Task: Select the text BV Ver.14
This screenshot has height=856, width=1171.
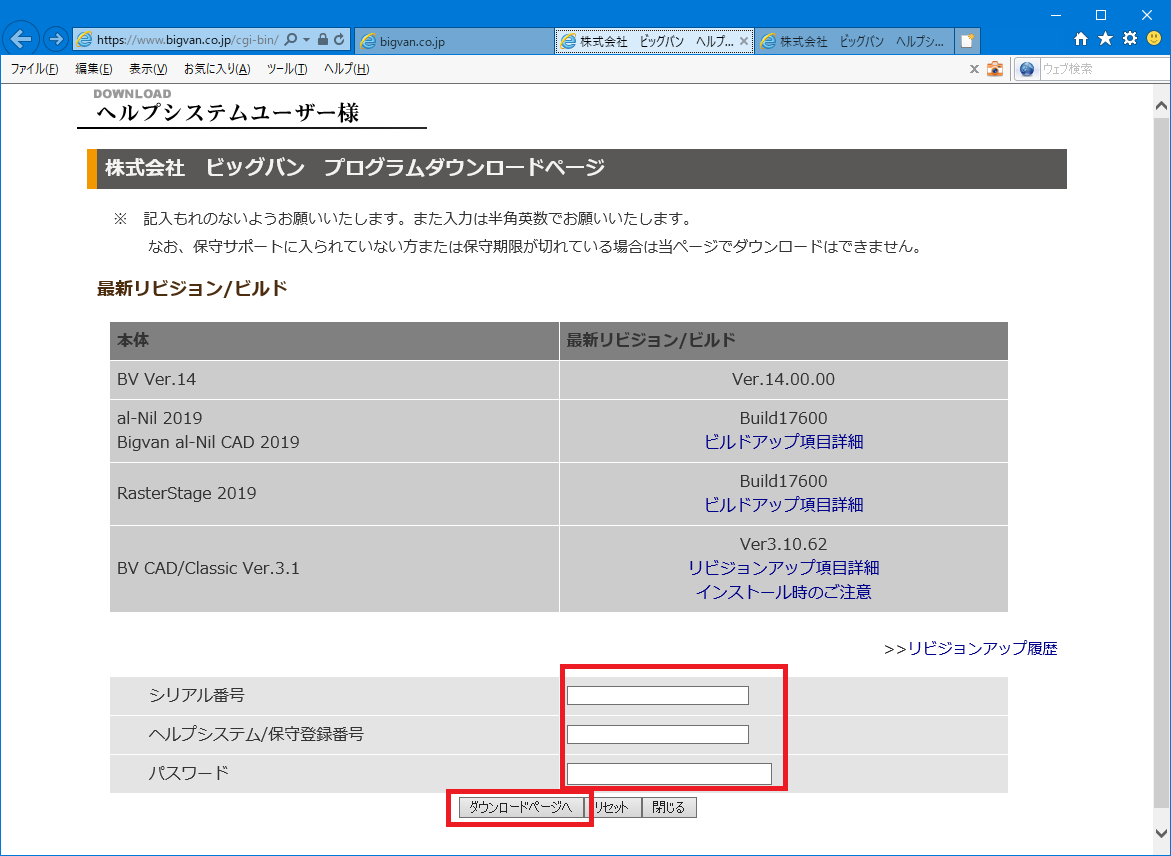Action: click(157, 379)
